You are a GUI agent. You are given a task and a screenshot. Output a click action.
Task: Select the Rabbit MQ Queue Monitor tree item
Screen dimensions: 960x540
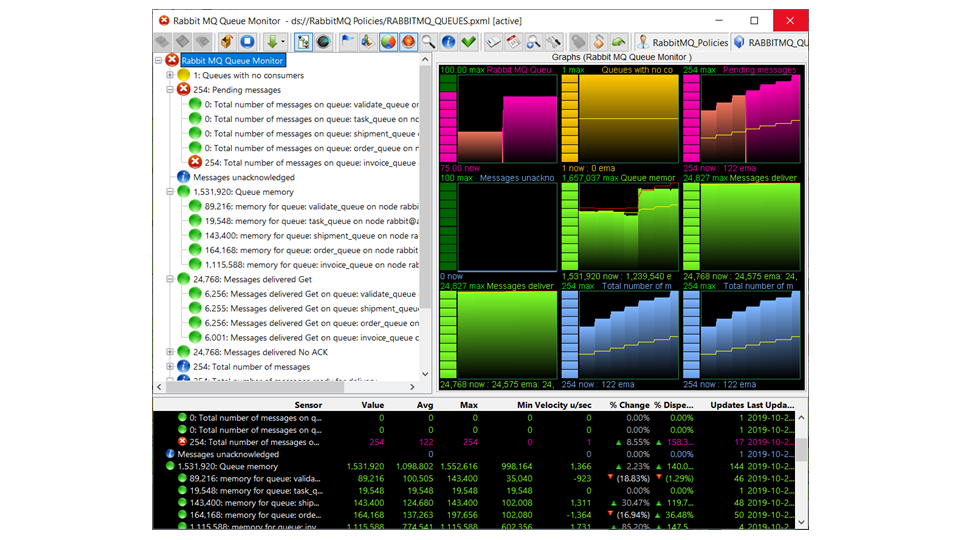(x=232, y=61)
